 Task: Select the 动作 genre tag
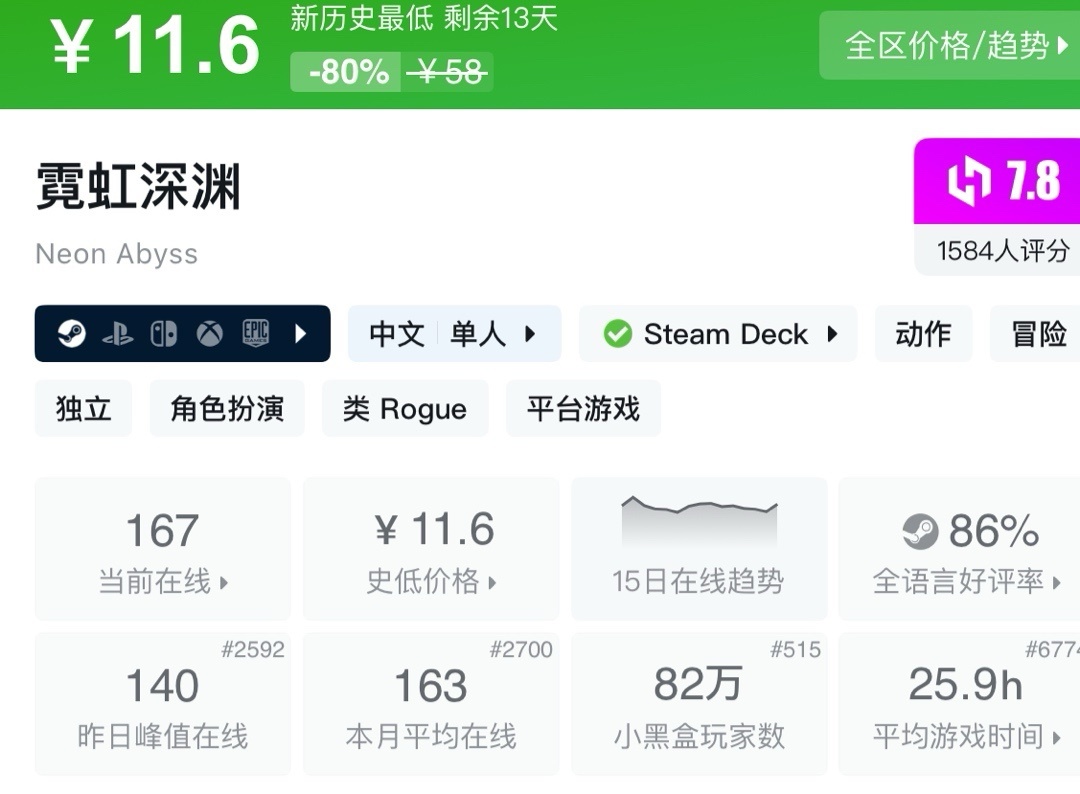click(x=923, y=334)
